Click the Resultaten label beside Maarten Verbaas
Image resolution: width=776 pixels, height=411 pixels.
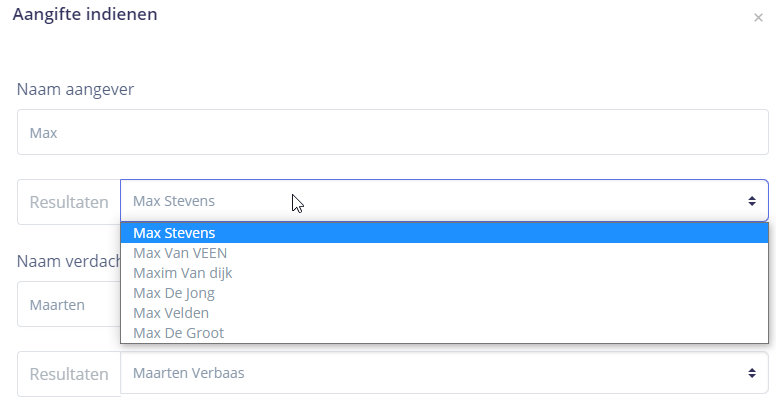[68, 374]
